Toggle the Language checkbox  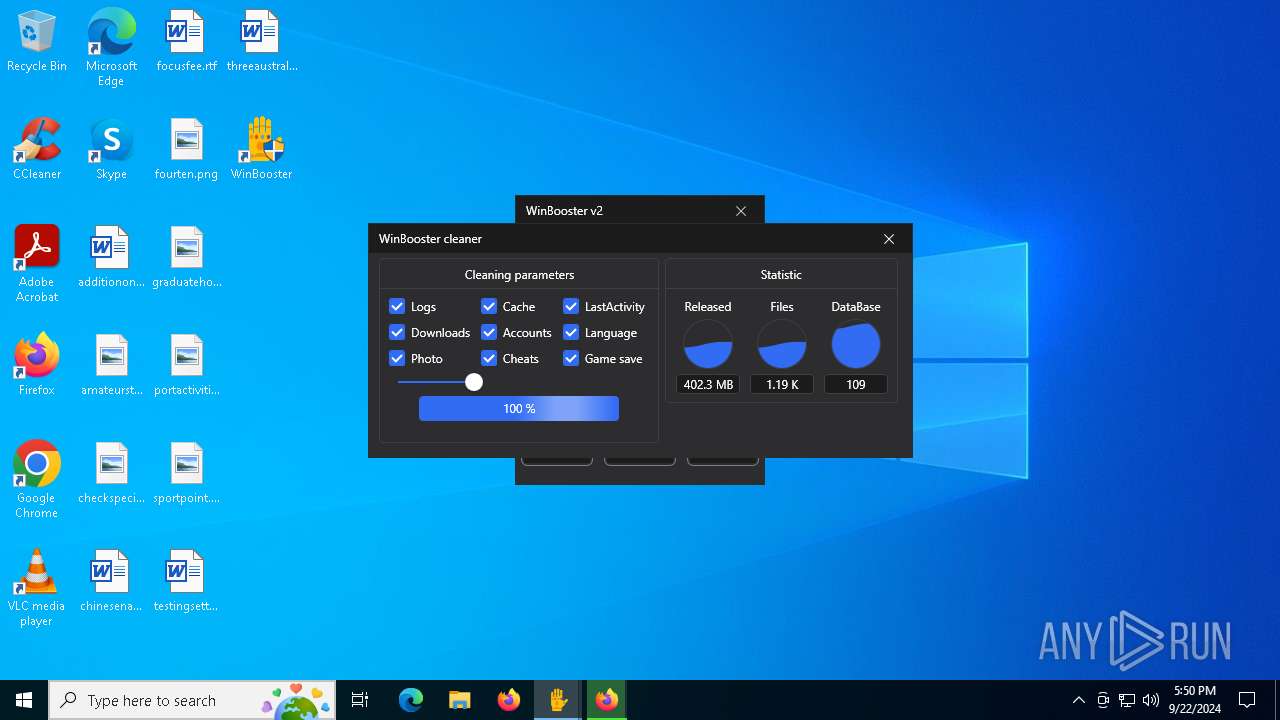click(571, 332)
